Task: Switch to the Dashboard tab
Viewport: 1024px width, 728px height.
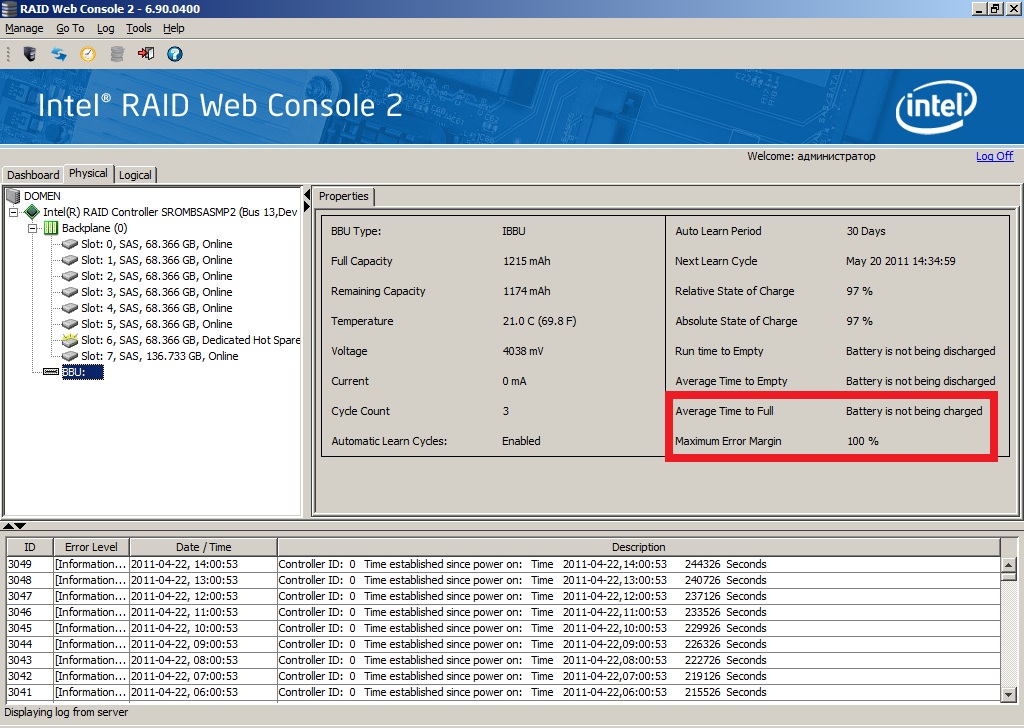Action: coord(33,175)
